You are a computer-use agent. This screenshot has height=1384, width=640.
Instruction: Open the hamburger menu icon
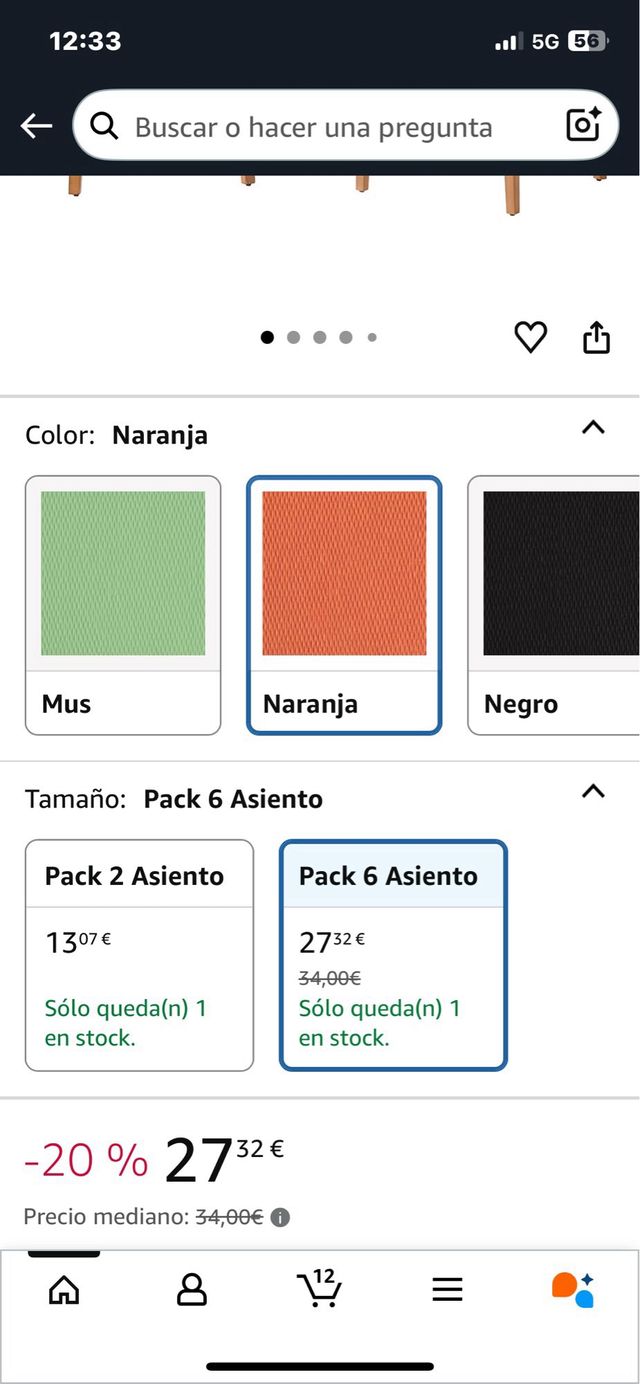(x=447, y=1290)
